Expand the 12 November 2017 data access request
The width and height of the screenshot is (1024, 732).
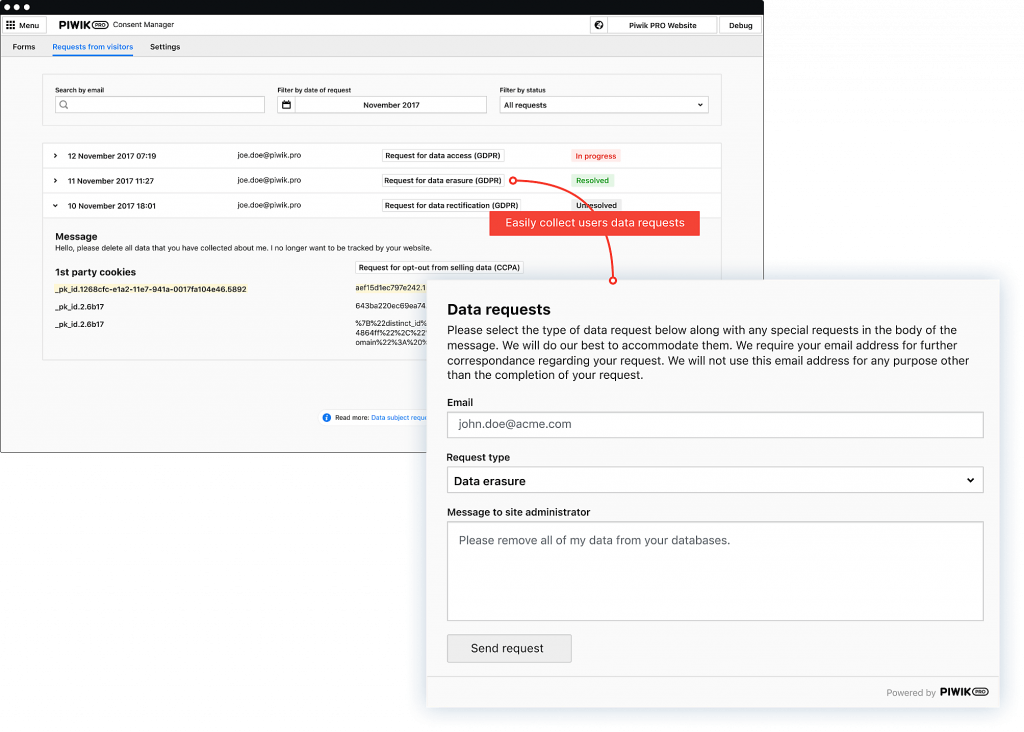coord(55,155)
